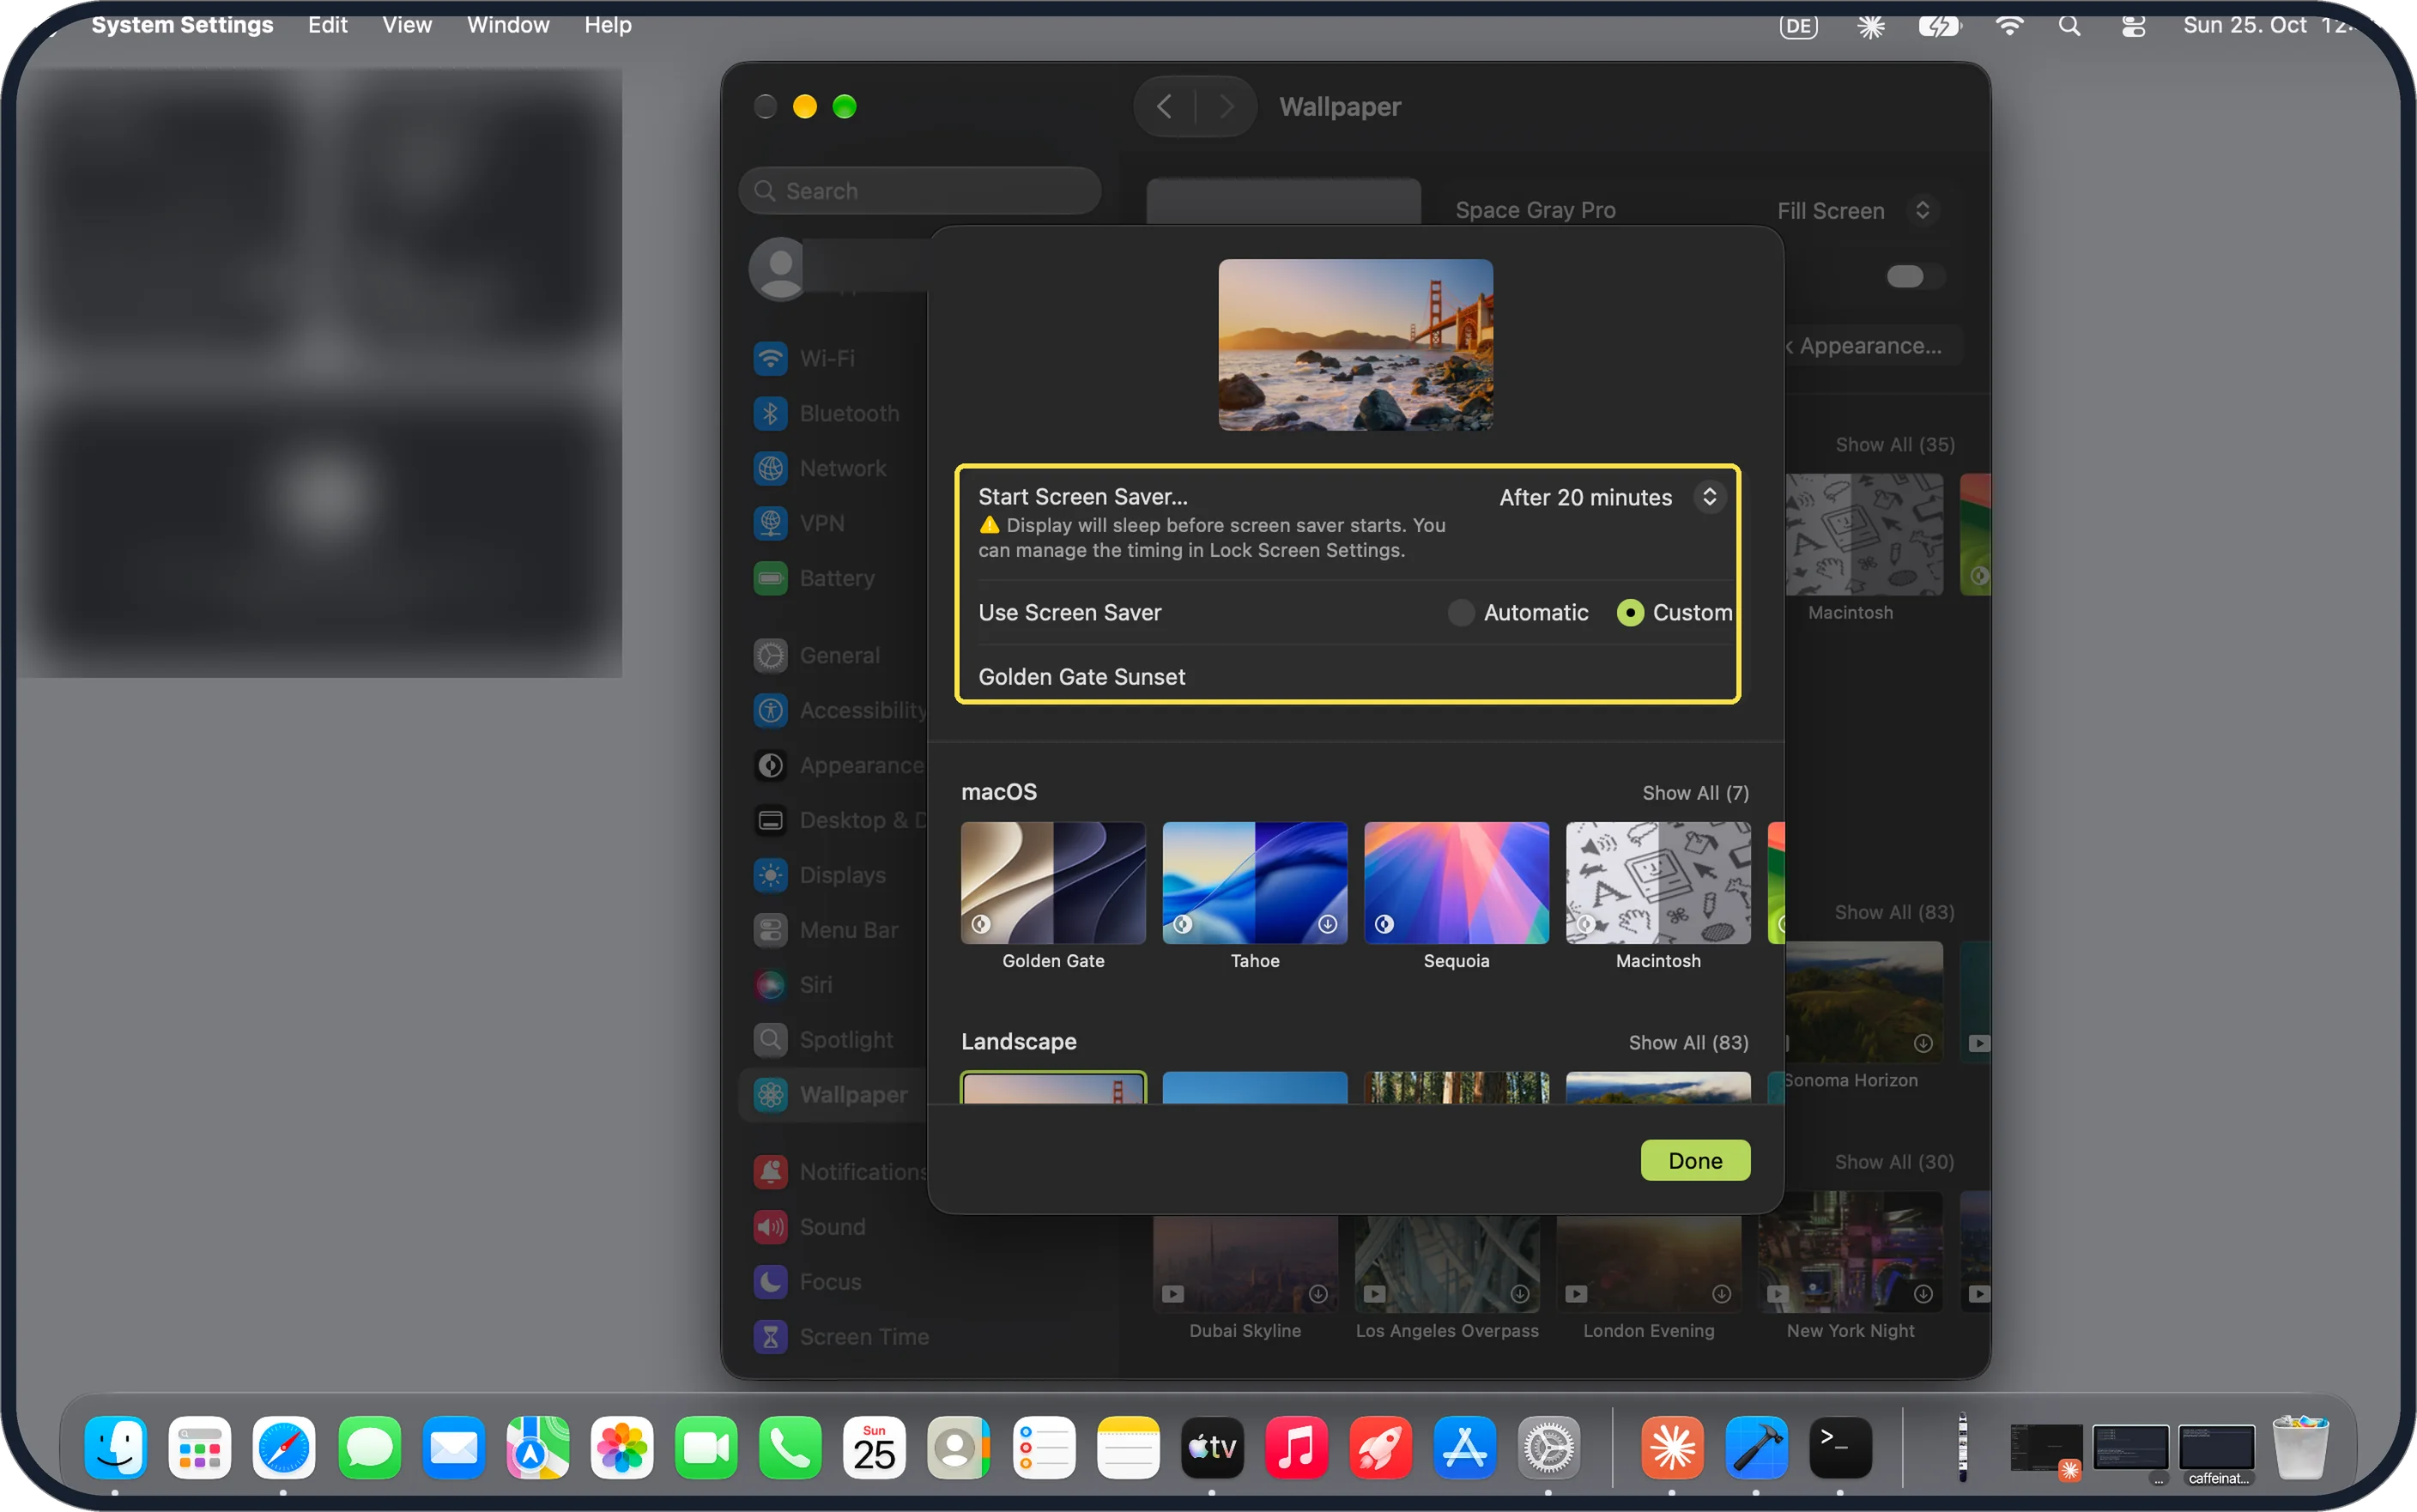Image resolution: width=2417 pixels, height=1512 pixels.
Task: Show all 7 macOS screen savers
Action: (x=1695, y=793)
